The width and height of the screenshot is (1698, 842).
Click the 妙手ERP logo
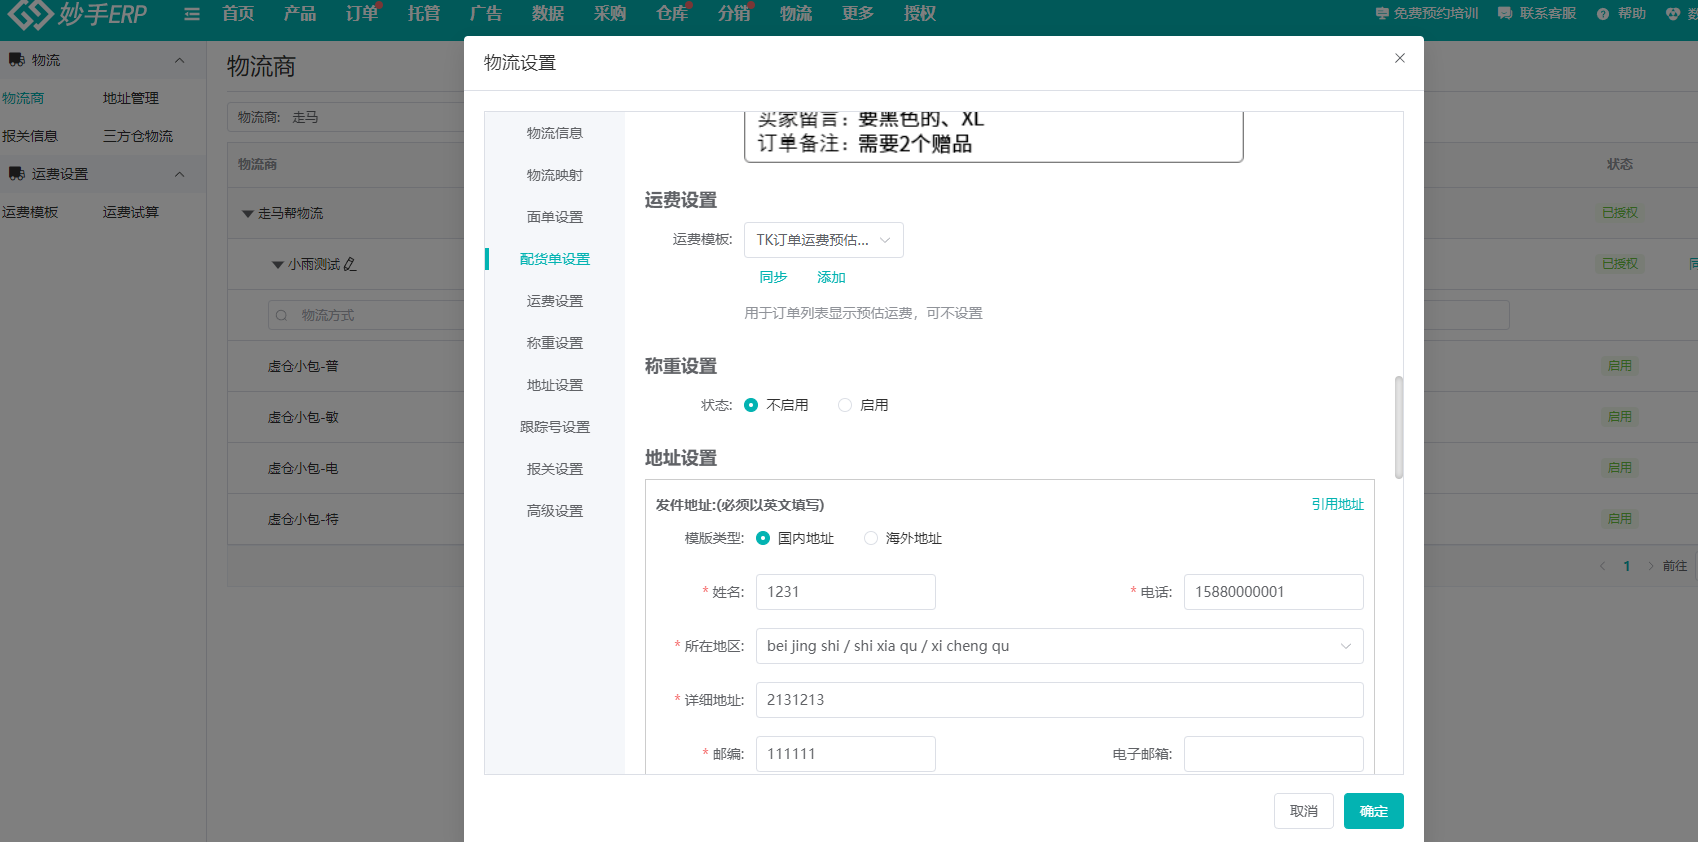[78, 14]
